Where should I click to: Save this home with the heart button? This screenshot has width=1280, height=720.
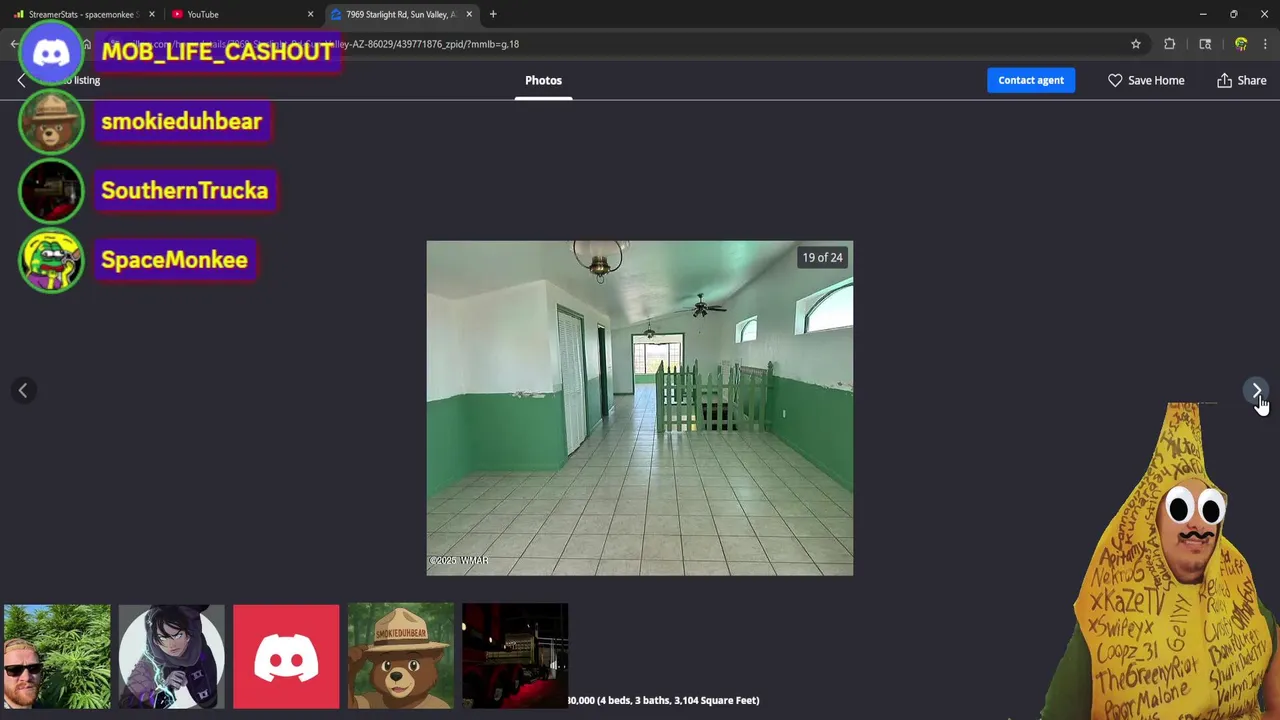pos(1146,80)
